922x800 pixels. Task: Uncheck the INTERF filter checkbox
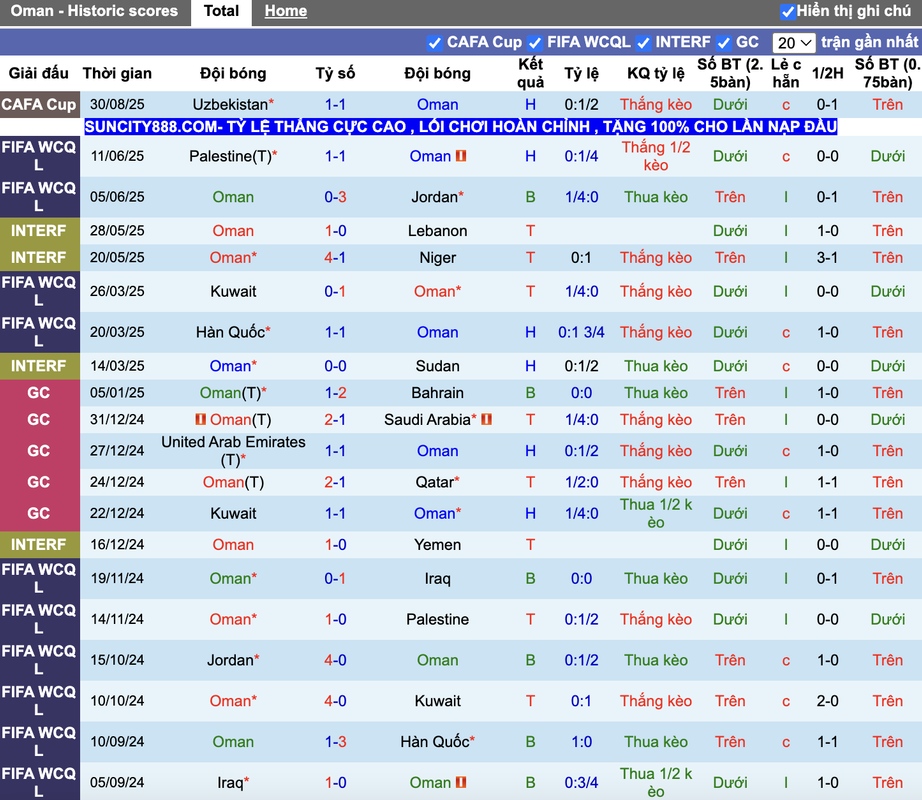[643, 43]
